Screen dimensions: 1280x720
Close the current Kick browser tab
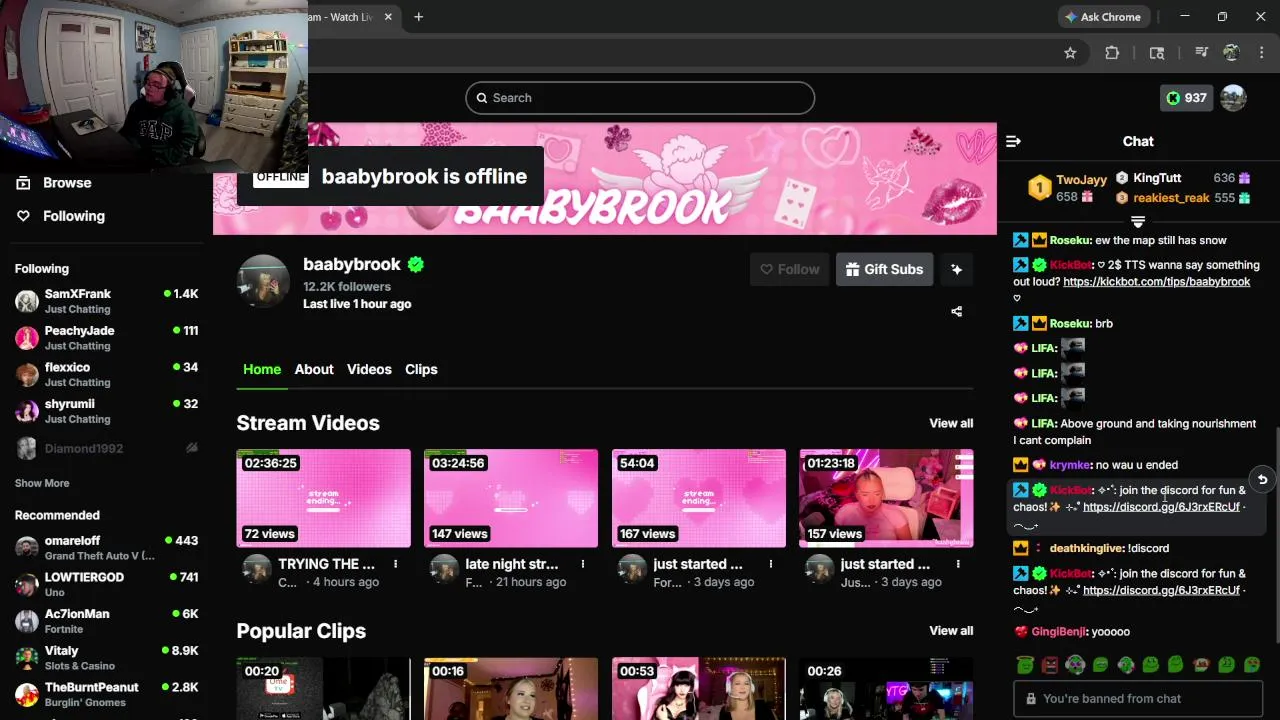tap(388, 17)
